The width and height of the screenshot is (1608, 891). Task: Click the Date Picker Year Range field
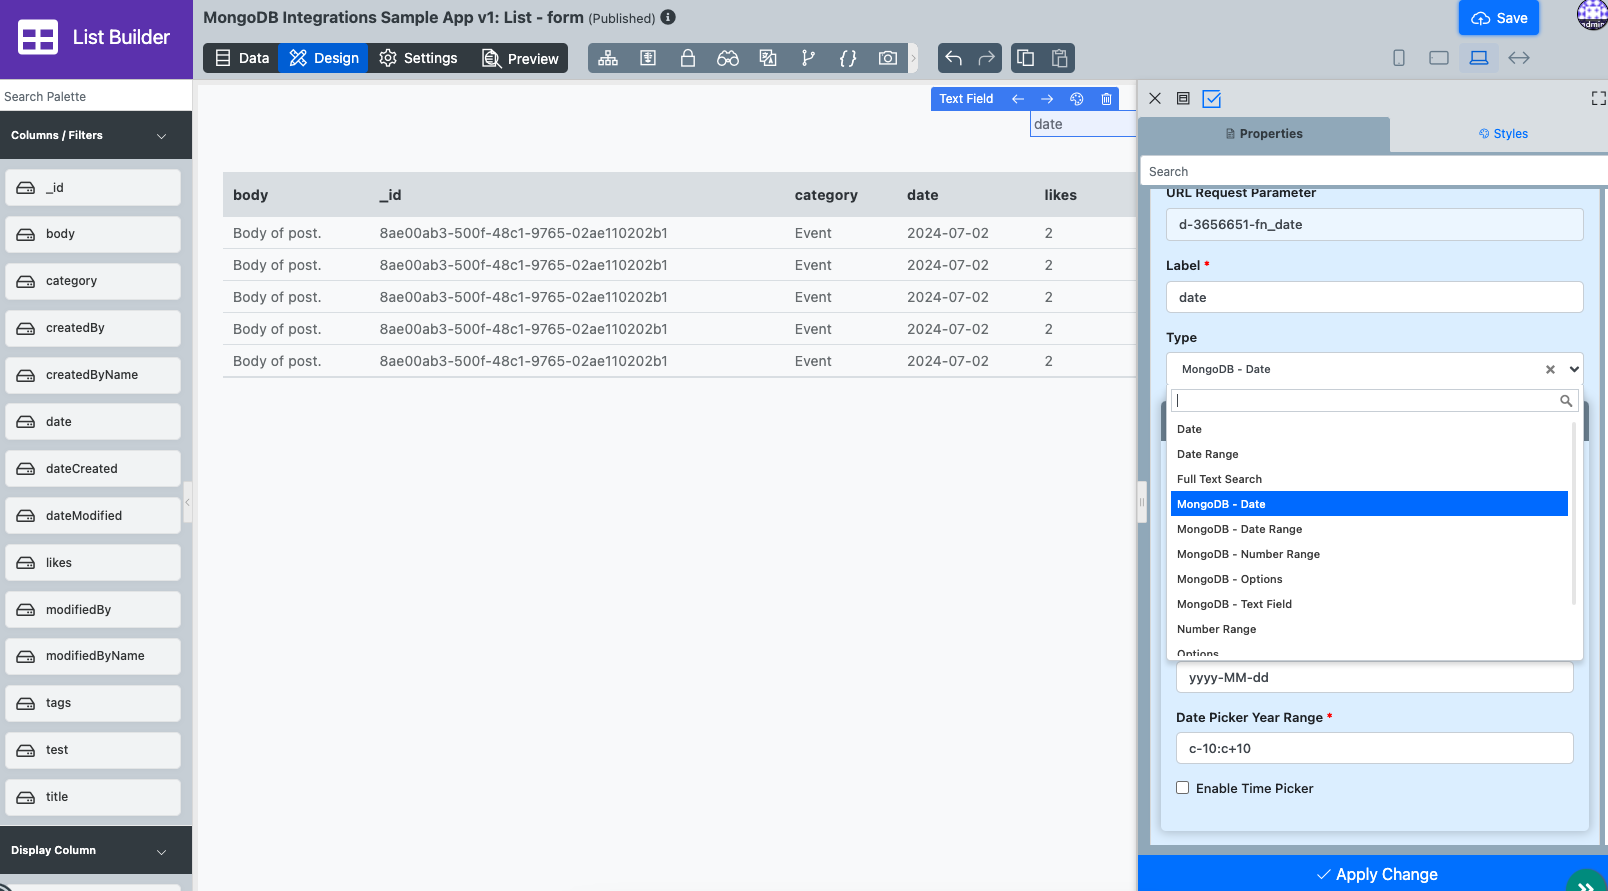[1374, 748]
